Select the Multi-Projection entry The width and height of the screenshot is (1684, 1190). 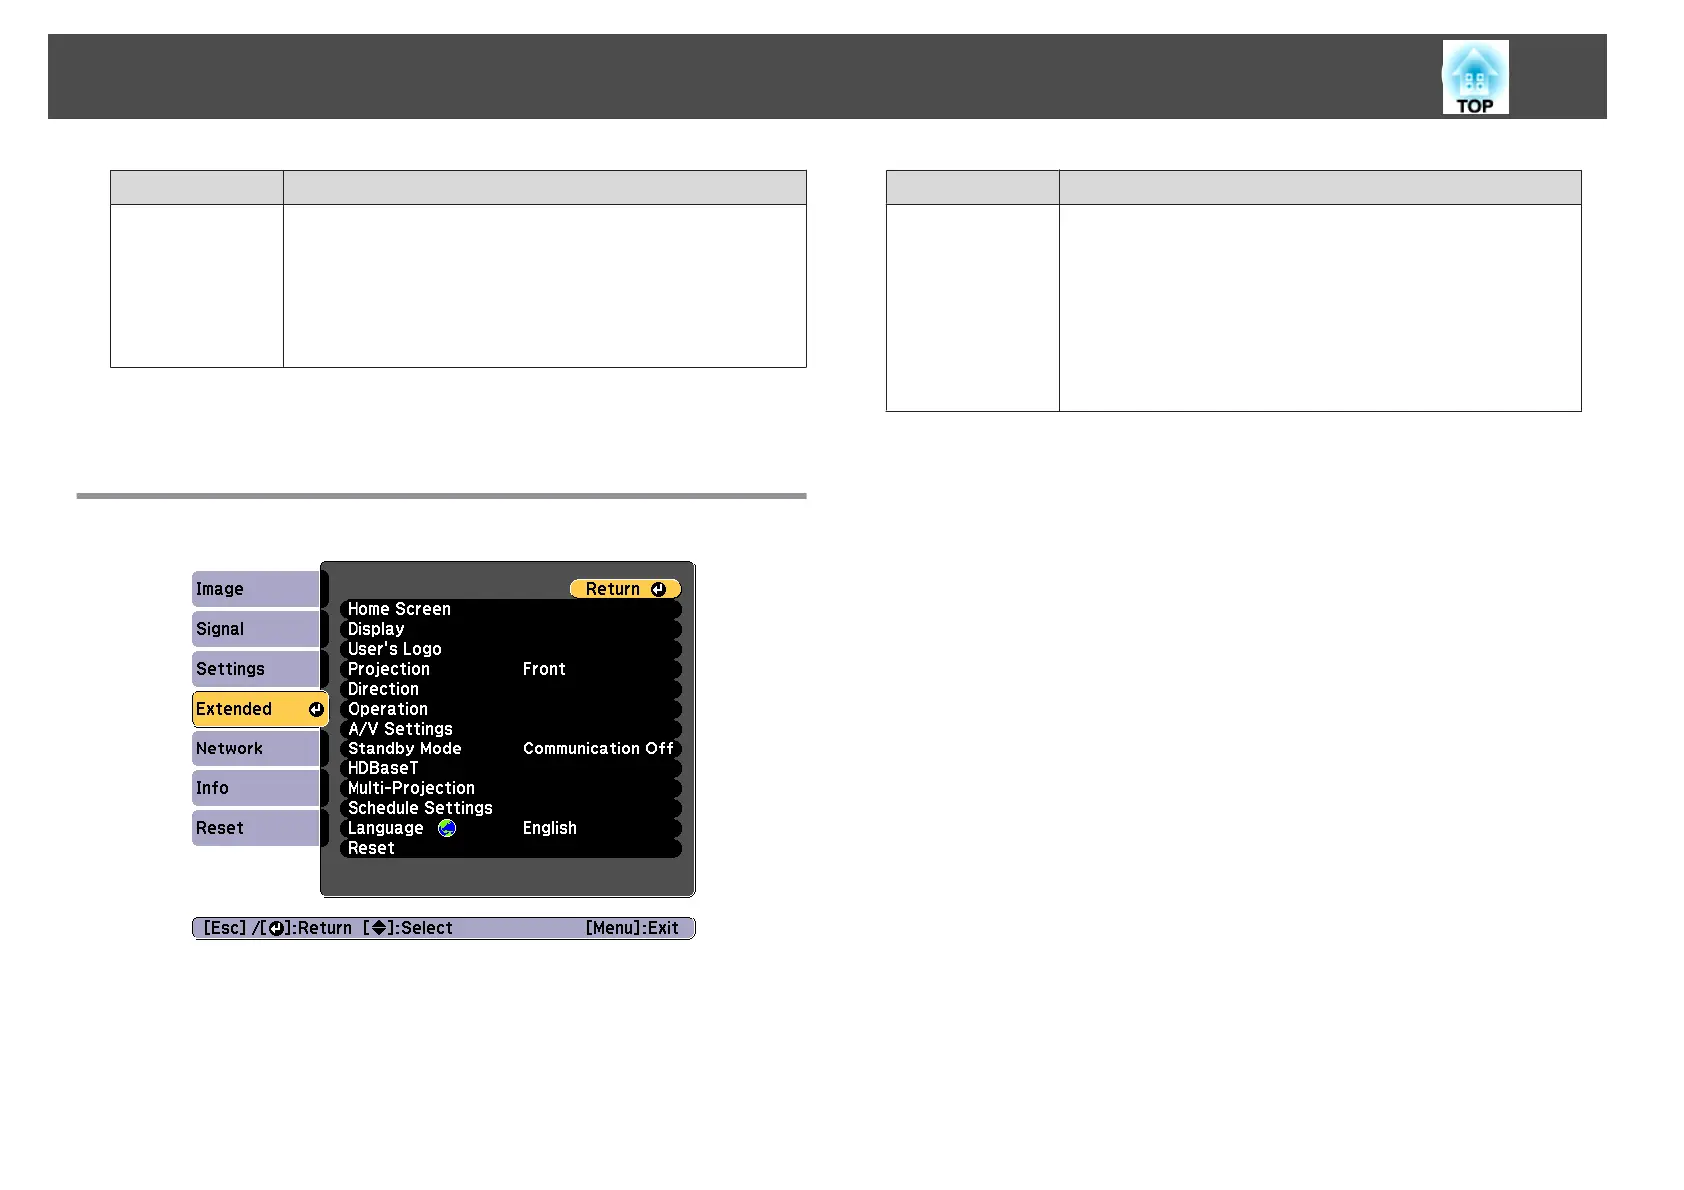(511, 788)
